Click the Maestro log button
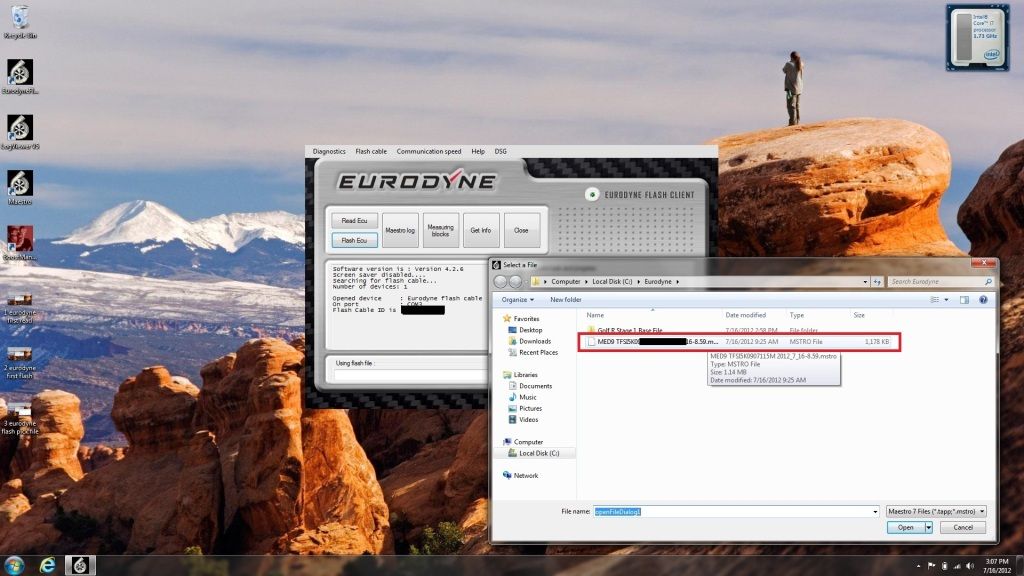Viewport: 1024px width, 576px height. 400,231
